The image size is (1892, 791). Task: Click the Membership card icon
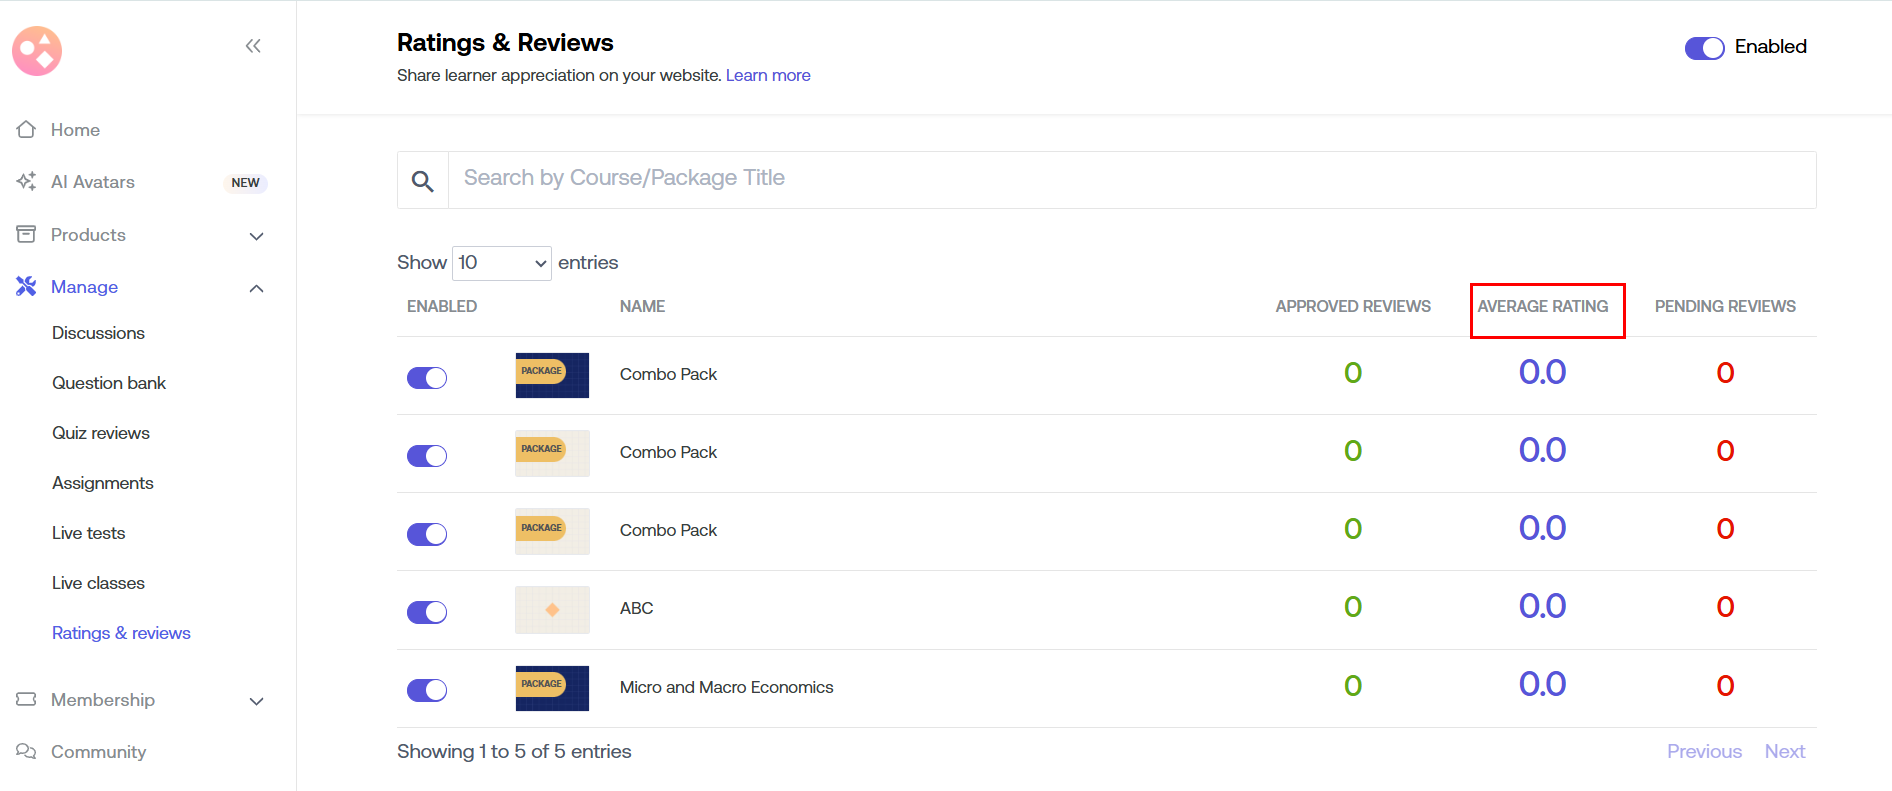point(26,700)
